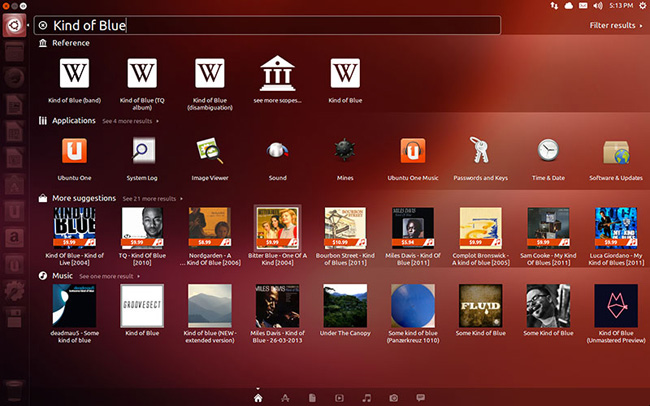
Task: Click the Kind of Blue search field
Action: [x=267, y=25]
